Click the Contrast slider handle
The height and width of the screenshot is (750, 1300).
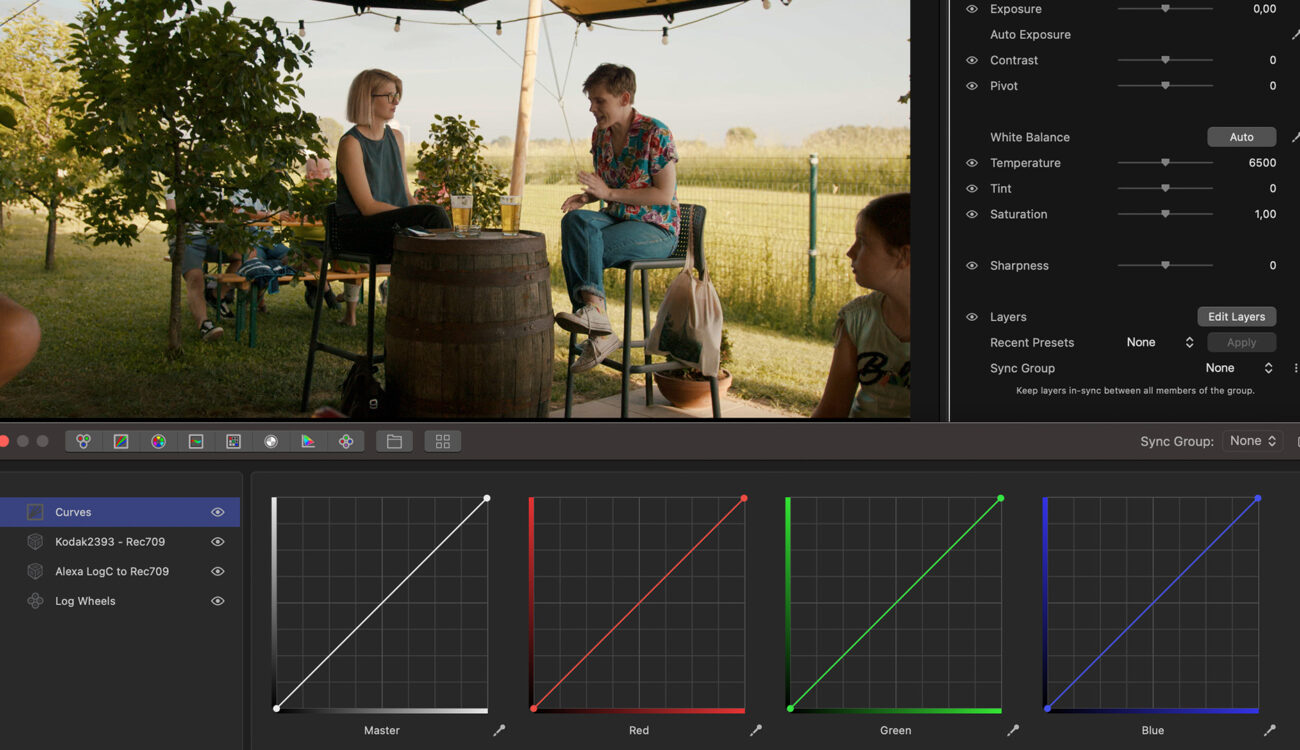tap(1165, 60)
